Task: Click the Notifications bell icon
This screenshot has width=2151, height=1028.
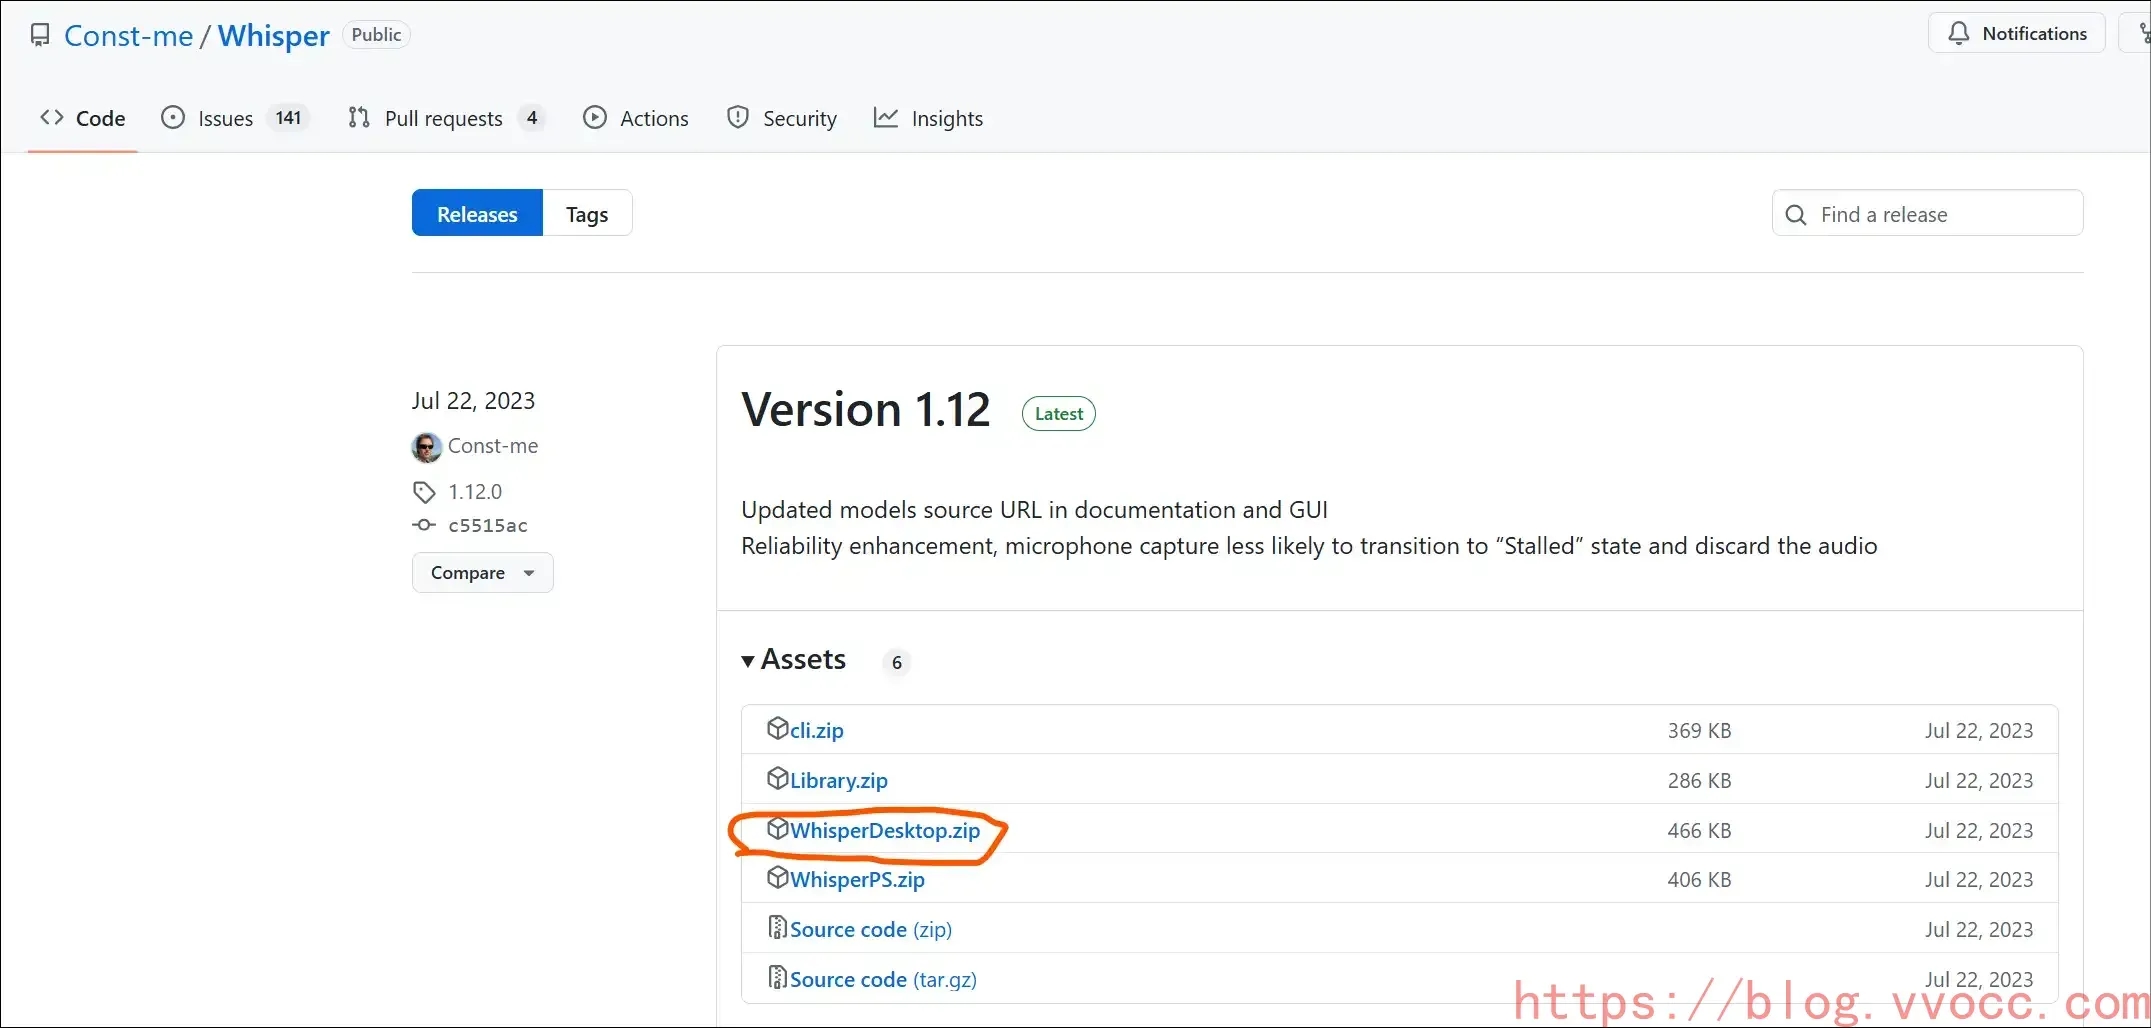Action: pos(1958,34)
